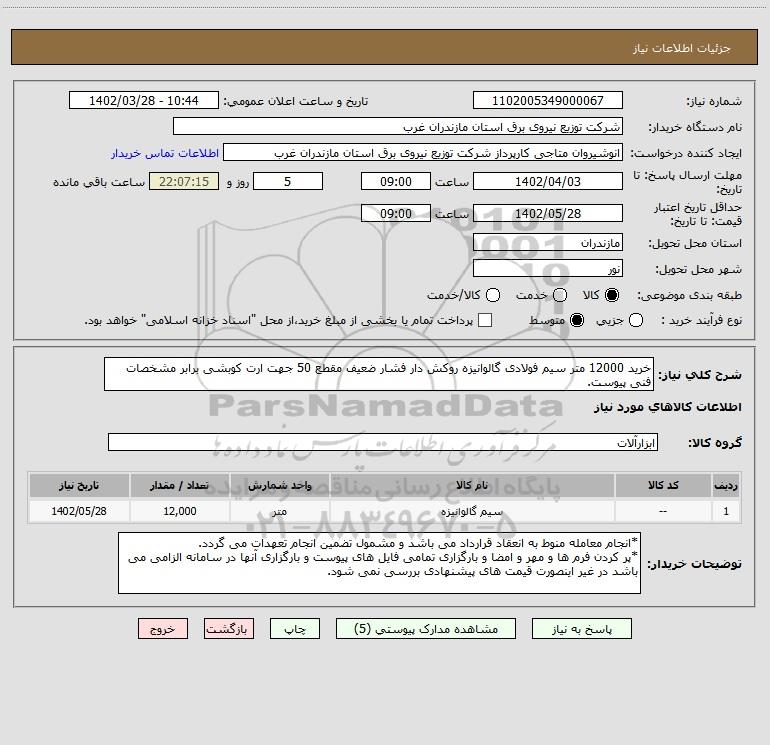Click the بازگشت back button
This screenshot has height=745, width=770.
point(229,629)
